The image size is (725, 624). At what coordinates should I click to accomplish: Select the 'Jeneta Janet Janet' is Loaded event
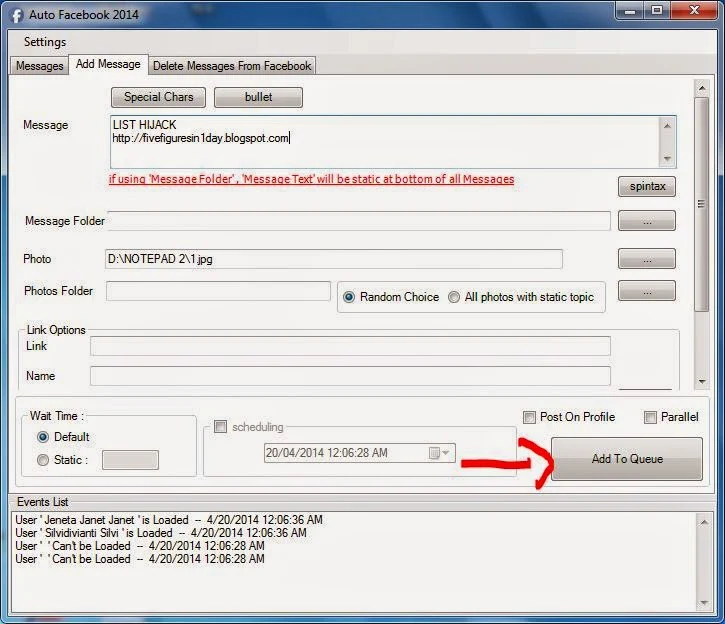[169, 520]
